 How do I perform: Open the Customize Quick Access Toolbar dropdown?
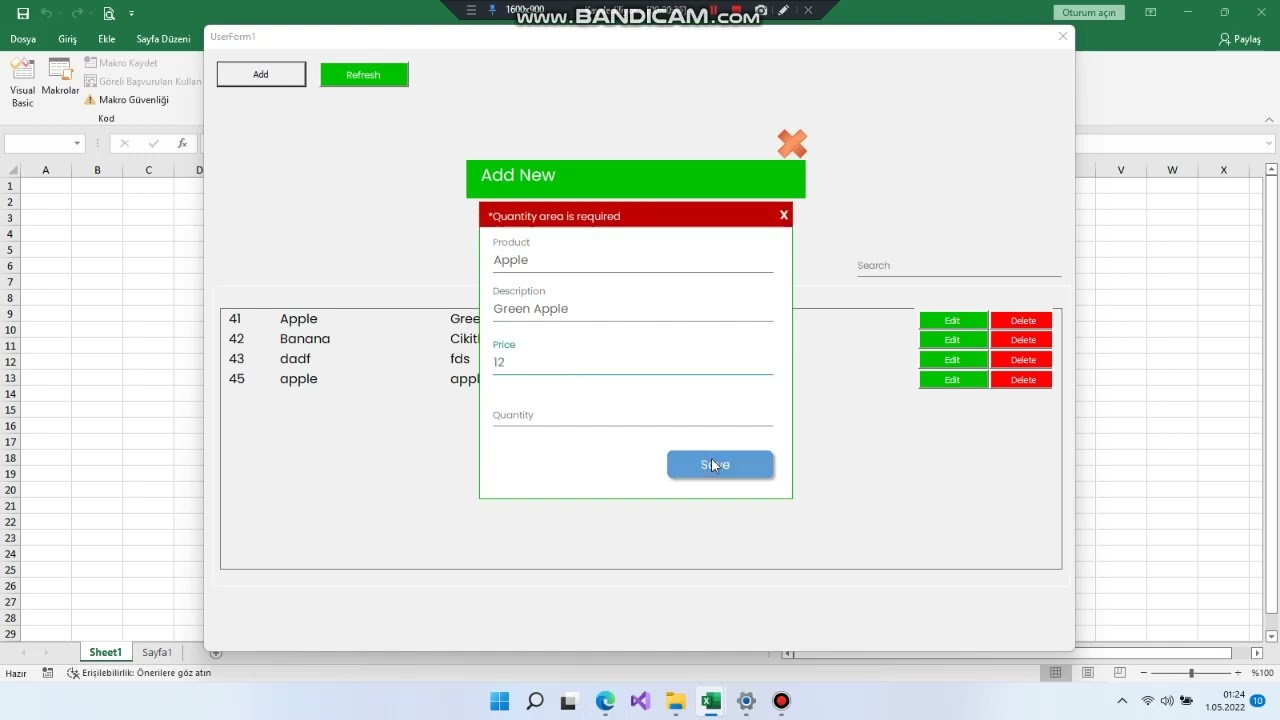(x=131, y=13)
